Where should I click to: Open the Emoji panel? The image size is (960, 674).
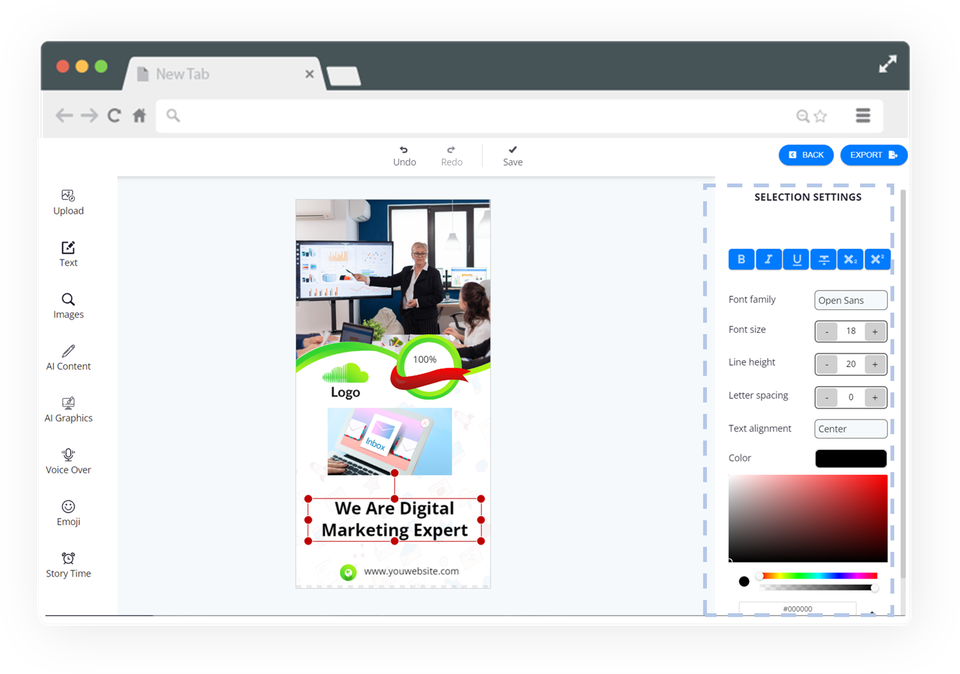[68, 513]
